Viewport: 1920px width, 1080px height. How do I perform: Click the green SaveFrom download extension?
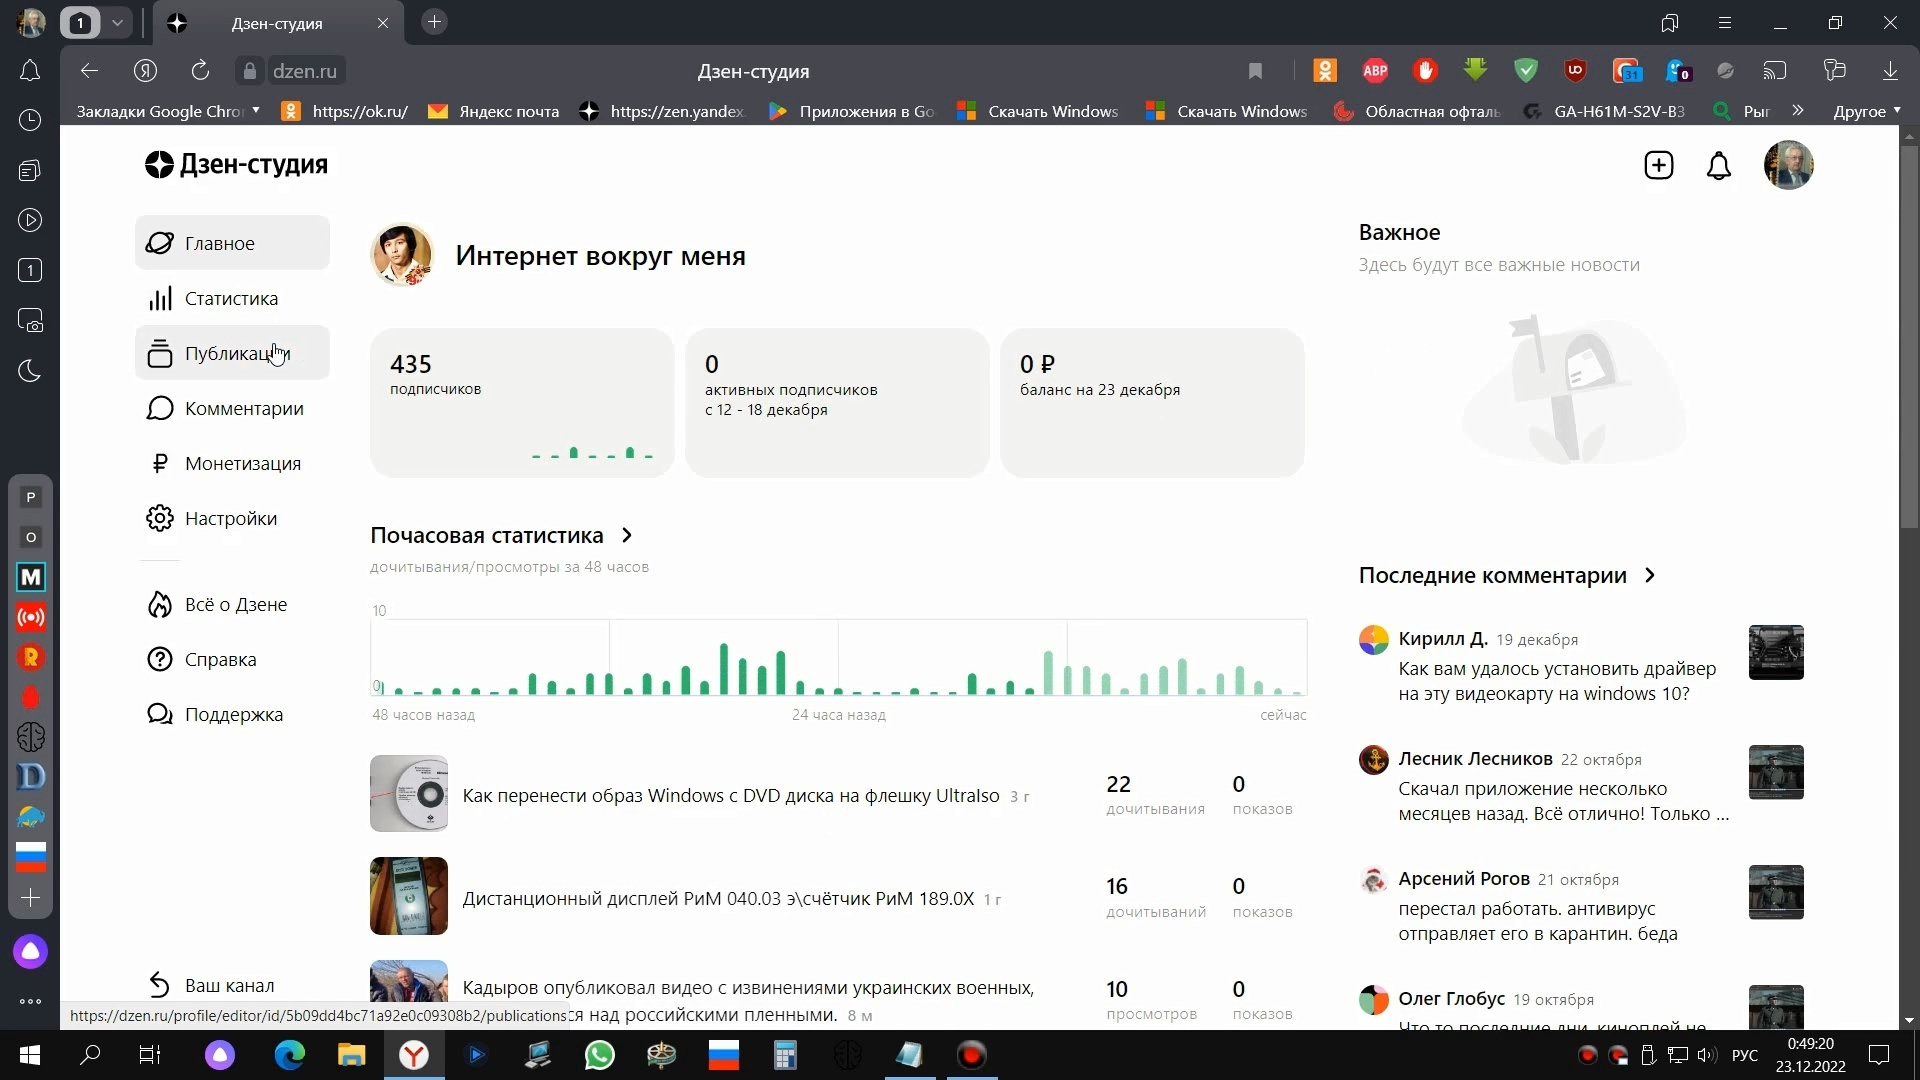pos(1476,70)
